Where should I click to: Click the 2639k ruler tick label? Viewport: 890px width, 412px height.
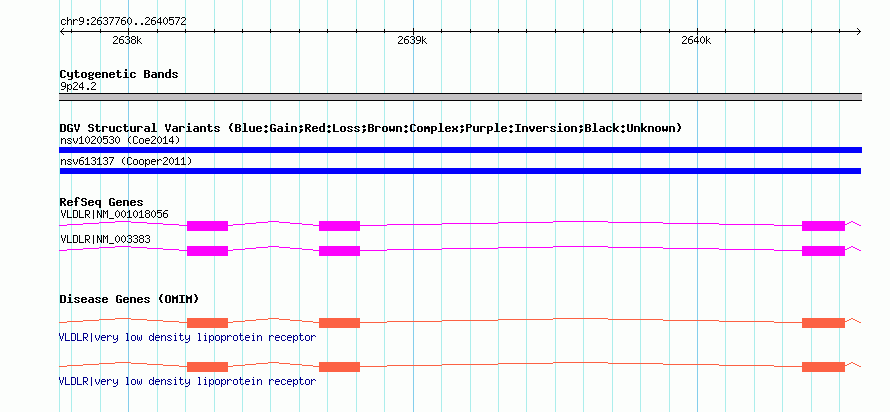412,40
